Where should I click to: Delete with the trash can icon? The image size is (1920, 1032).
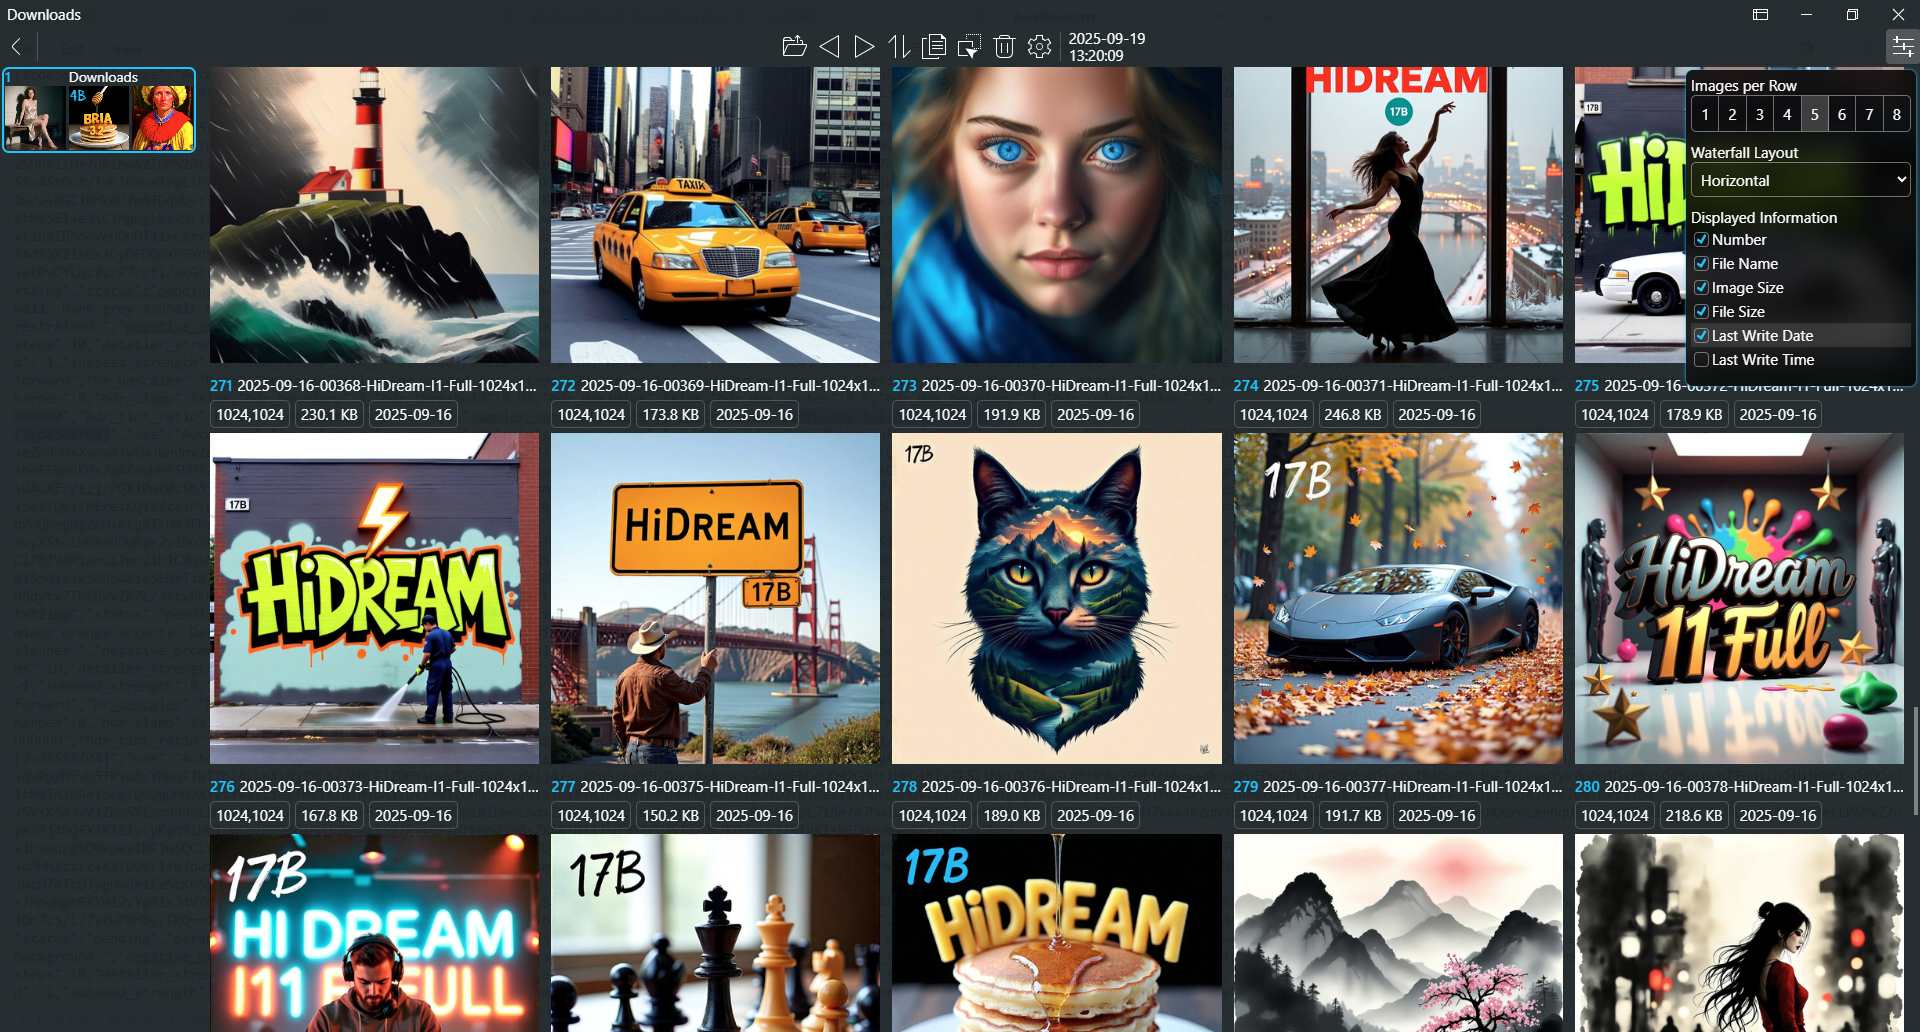coord(1004,46)
